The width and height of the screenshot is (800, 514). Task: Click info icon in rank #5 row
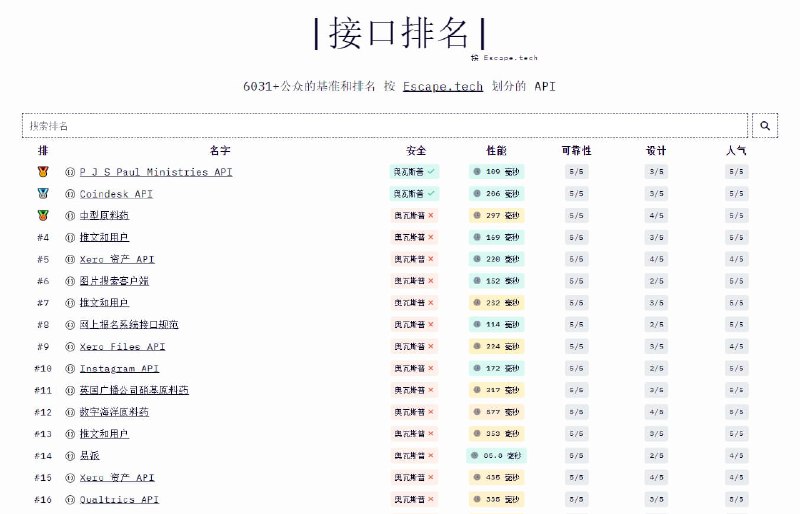coord(70,259)
